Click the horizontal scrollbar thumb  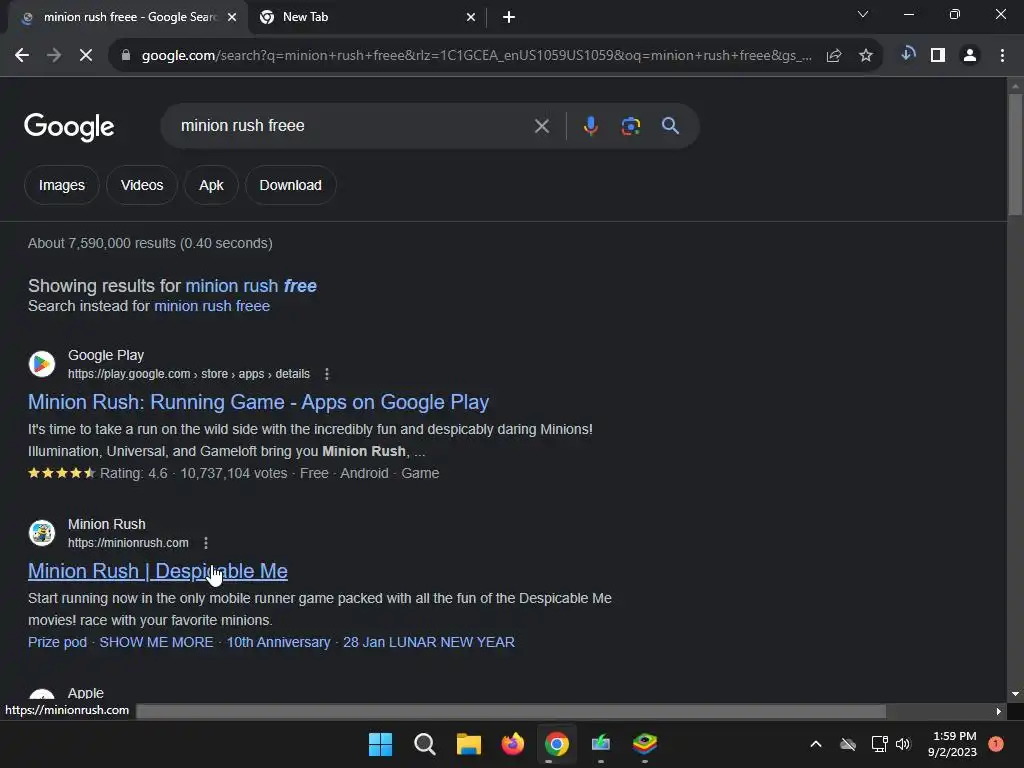coord(511,711)
